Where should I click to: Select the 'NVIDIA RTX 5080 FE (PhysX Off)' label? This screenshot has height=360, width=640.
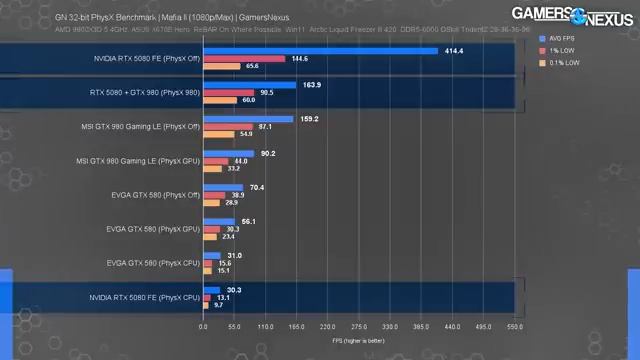(x=147, y=59)
